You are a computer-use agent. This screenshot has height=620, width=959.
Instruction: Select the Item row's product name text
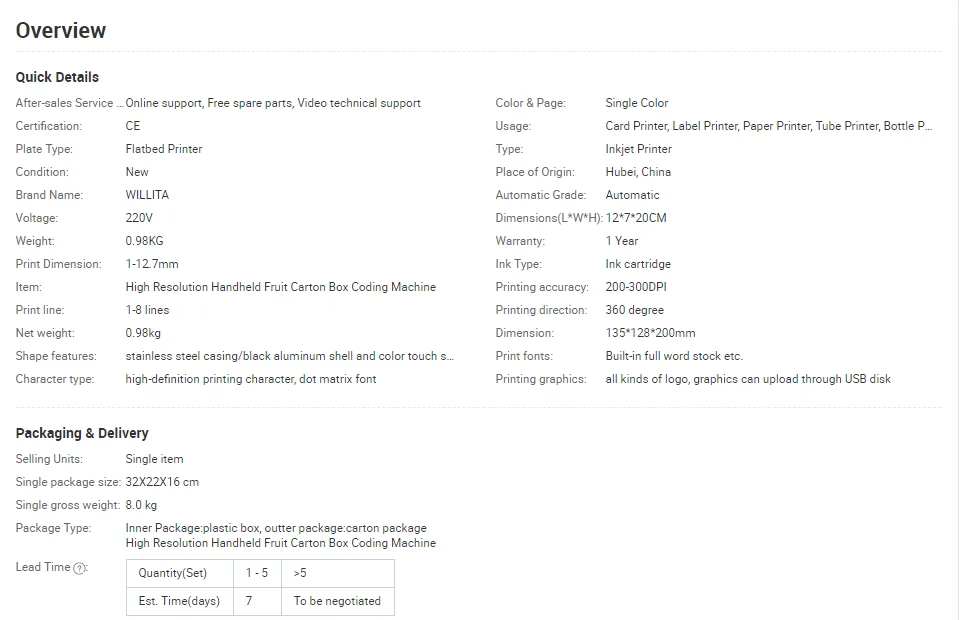[281, 287]
